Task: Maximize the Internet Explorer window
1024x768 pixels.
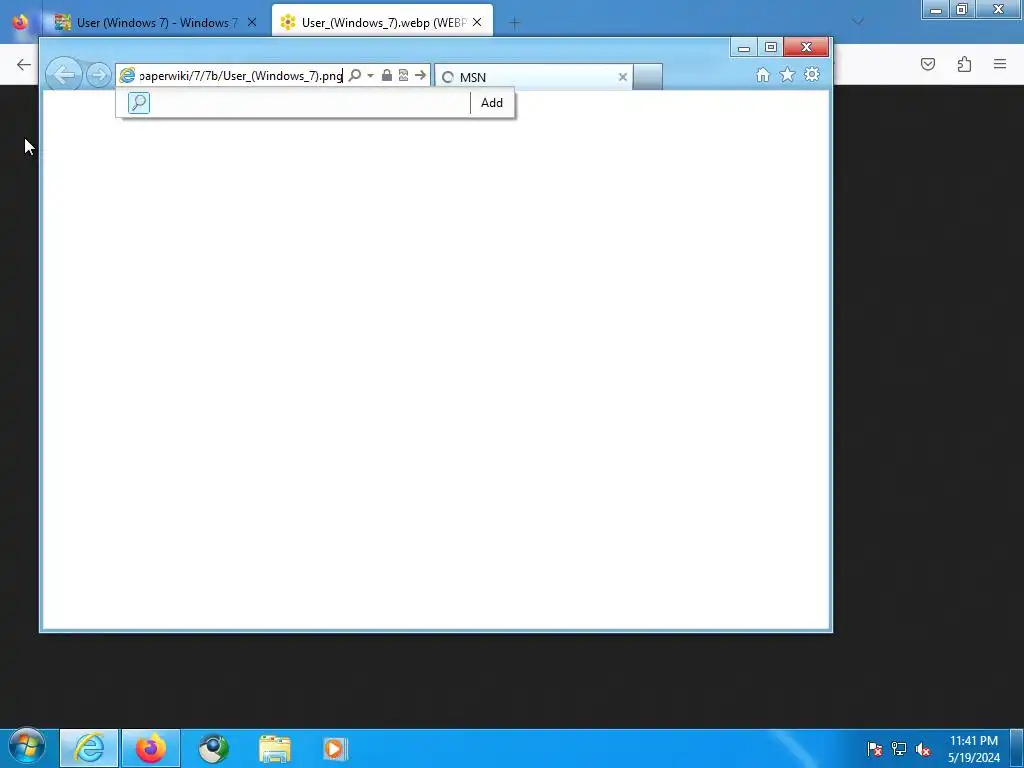Action: click(x=771, y=47)
